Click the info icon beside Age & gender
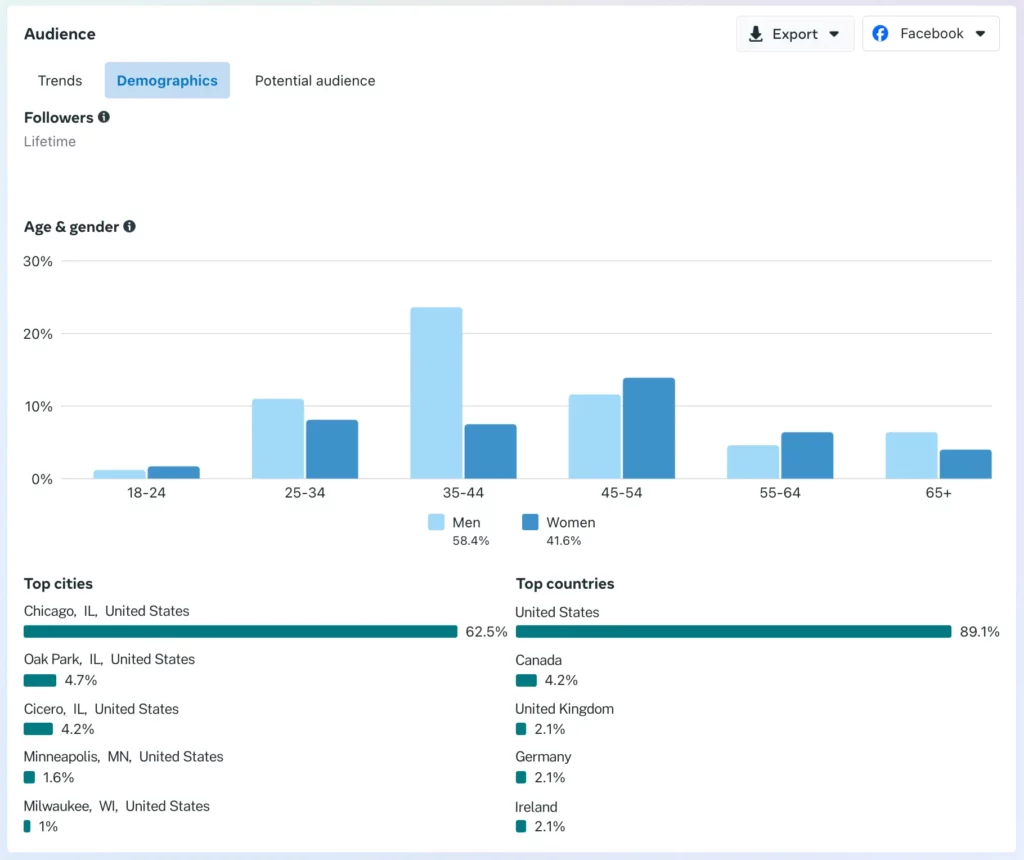 pyautogui.click(x=129, y=226)
